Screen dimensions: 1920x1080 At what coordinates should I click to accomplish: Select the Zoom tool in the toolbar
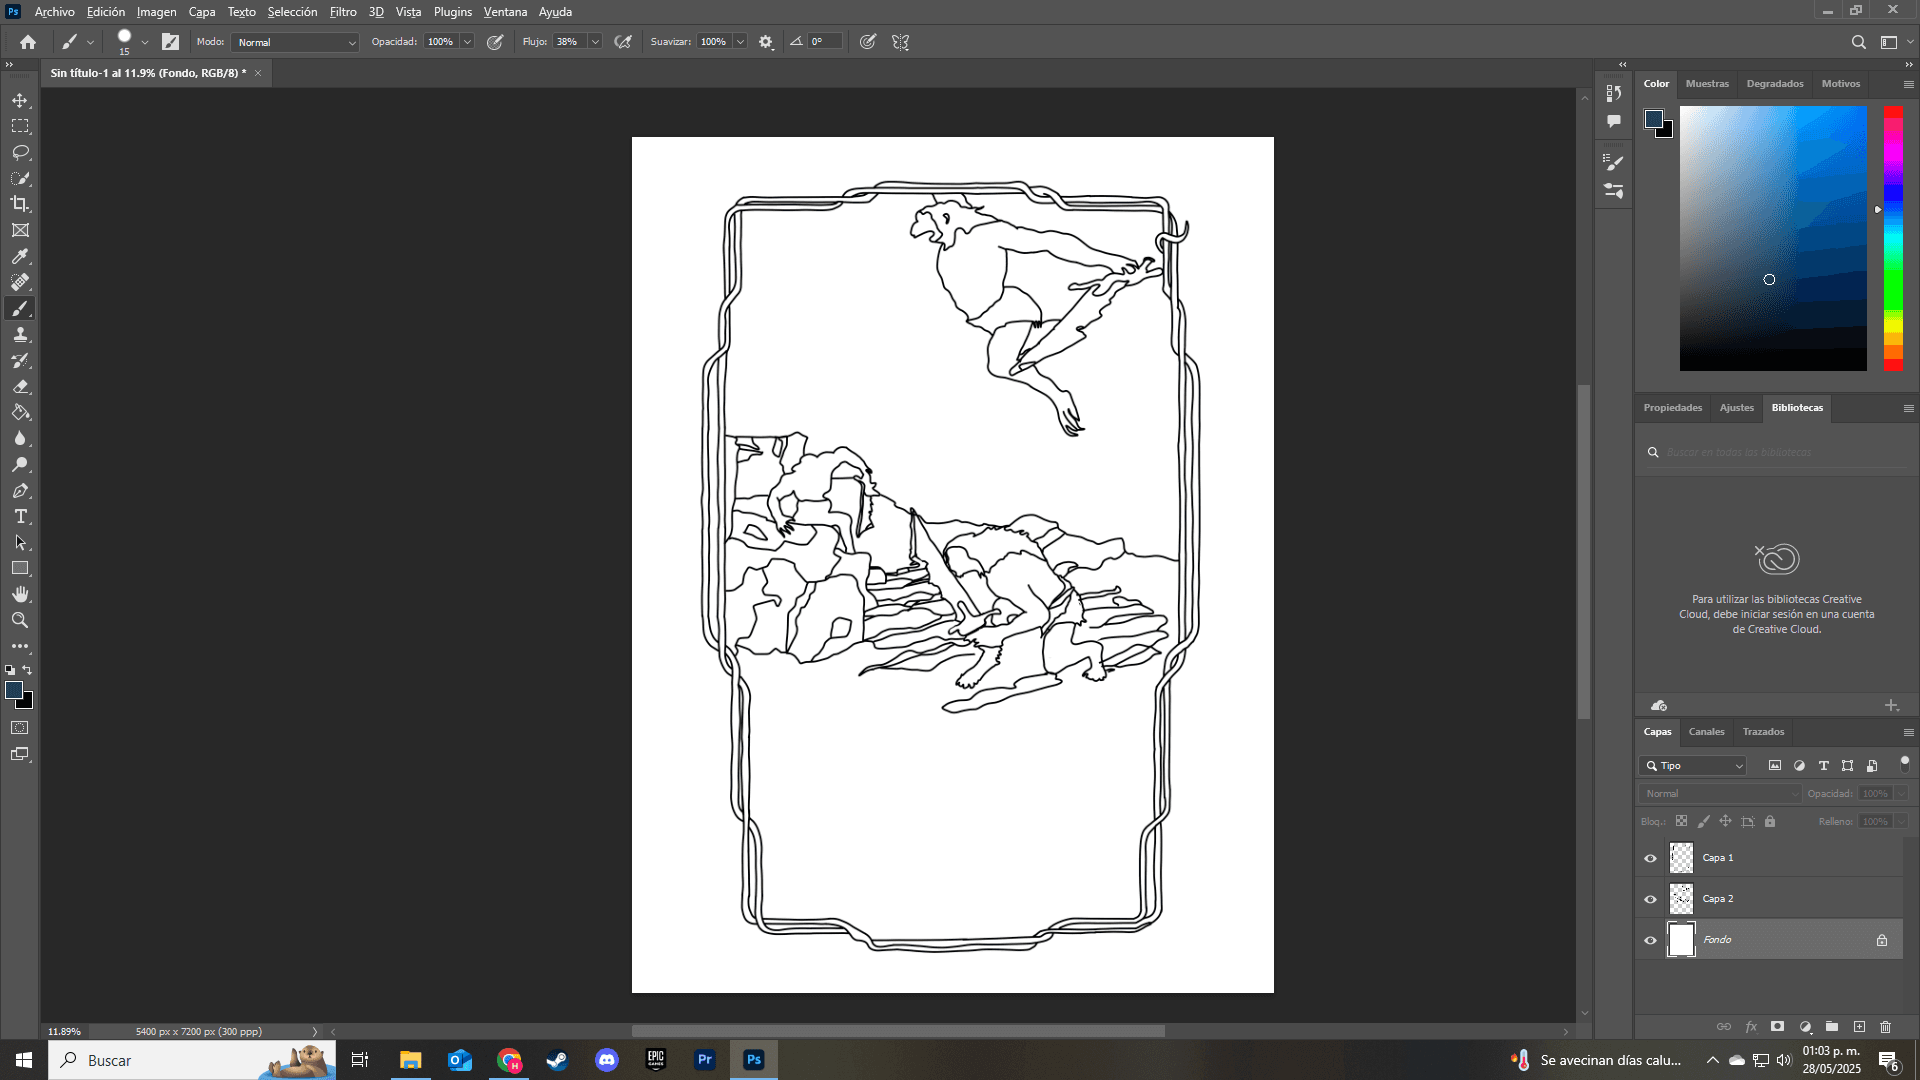pyautogui.click(x=20, y=620)
